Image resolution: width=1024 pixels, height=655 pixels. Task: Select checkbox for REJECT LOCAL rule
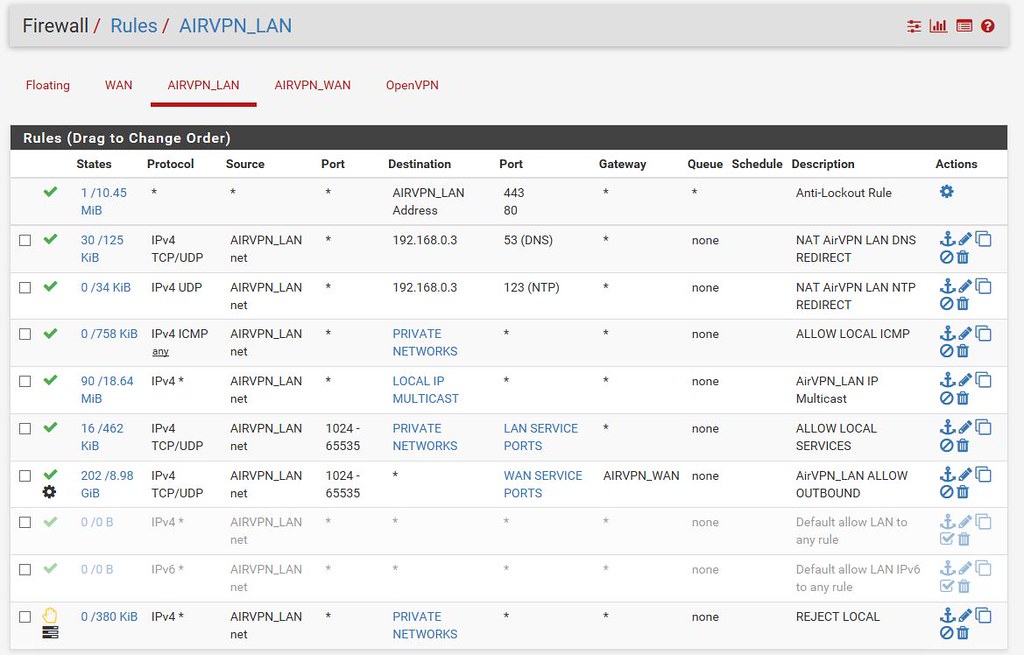point(25,616)
